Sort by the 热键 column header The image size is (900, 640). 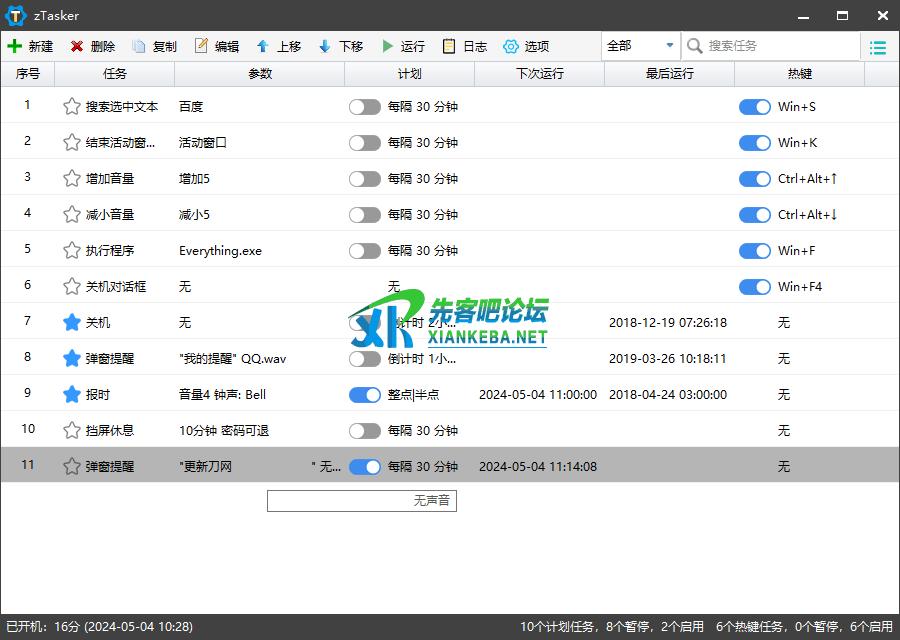(799, 74)
